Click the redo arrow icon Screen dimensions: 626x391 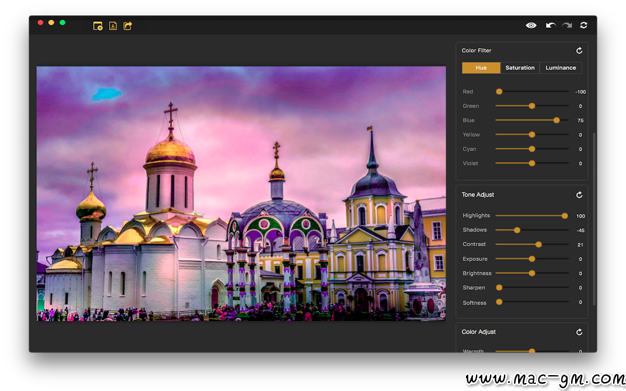567,26
